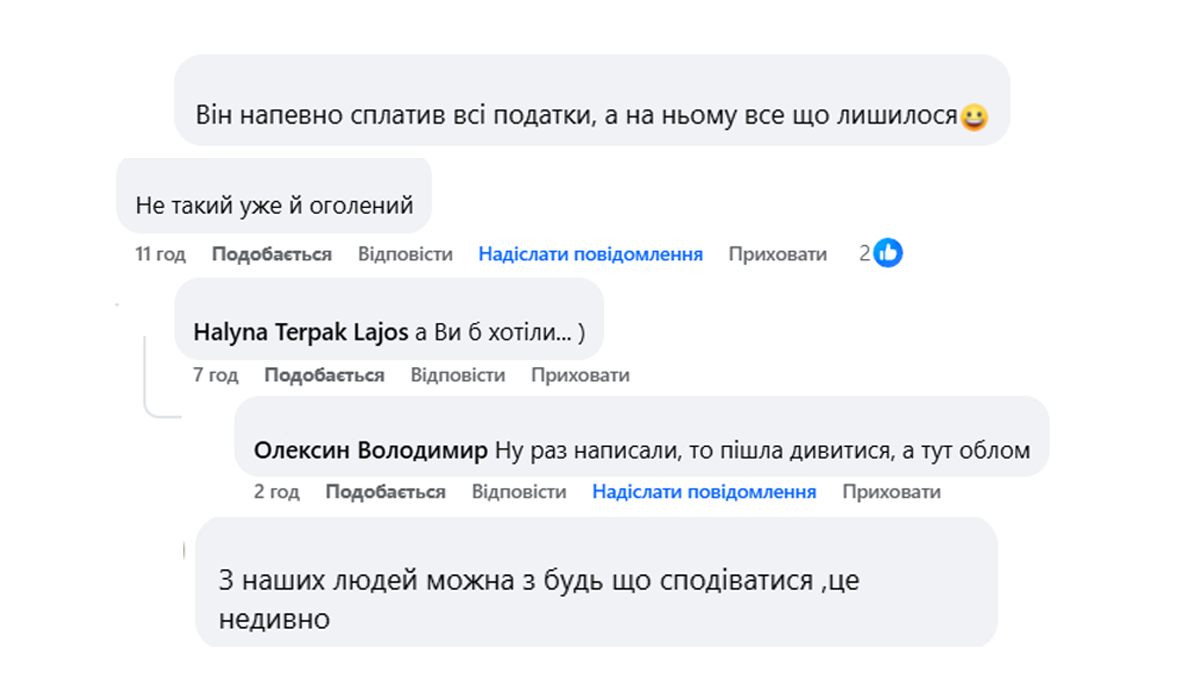This screenshot has height=675, width=1200.
Task: Hide the "Не такий уже й оголений" comment
Action: (777, 255)
